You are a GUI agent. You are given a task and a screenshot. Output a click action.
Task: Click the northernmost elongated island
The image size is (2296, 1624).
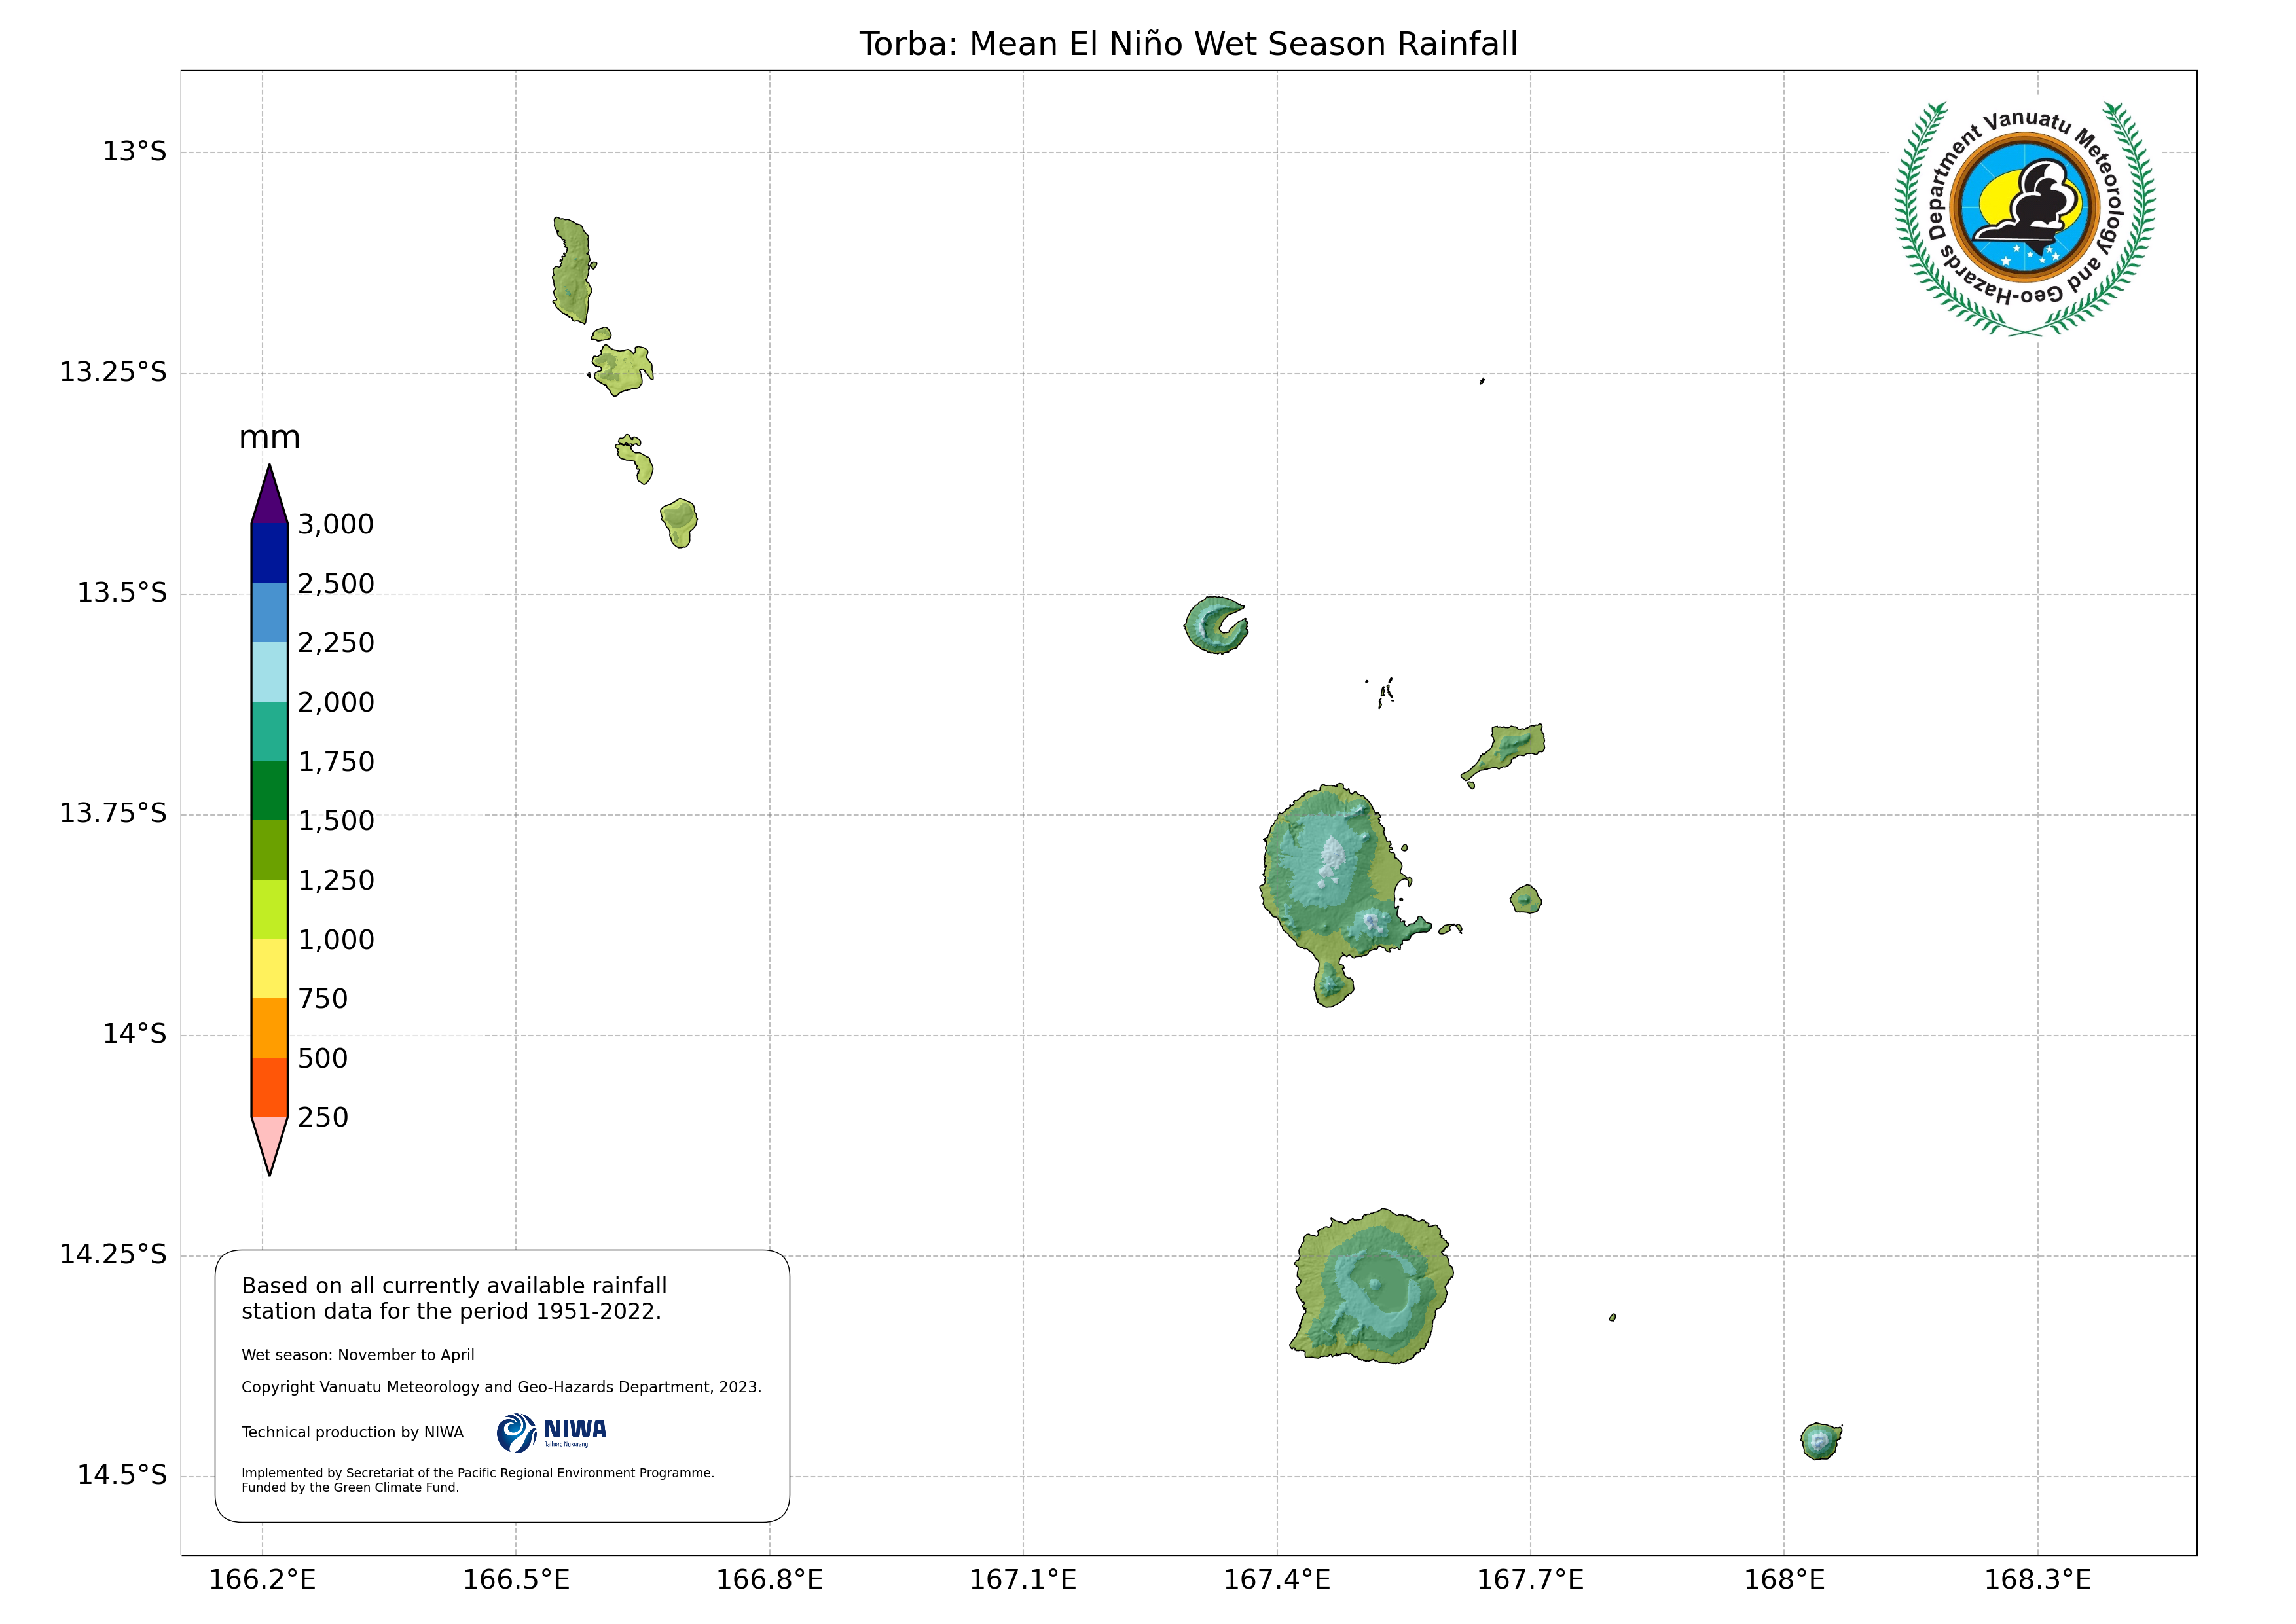[573, 270]
